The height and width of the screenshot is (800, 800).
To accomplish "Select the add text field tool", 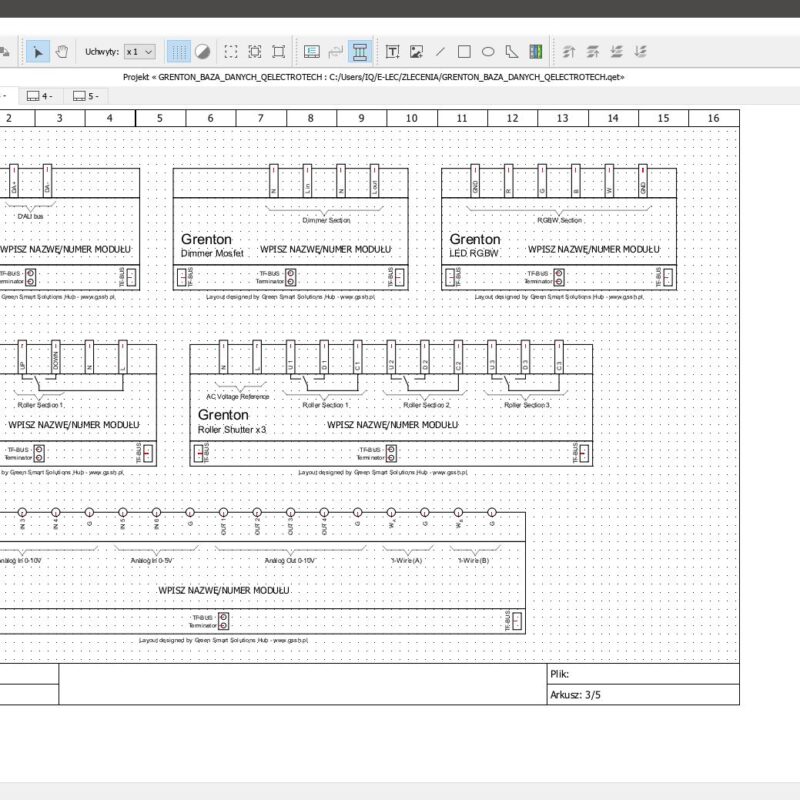I will coord(392,51).
